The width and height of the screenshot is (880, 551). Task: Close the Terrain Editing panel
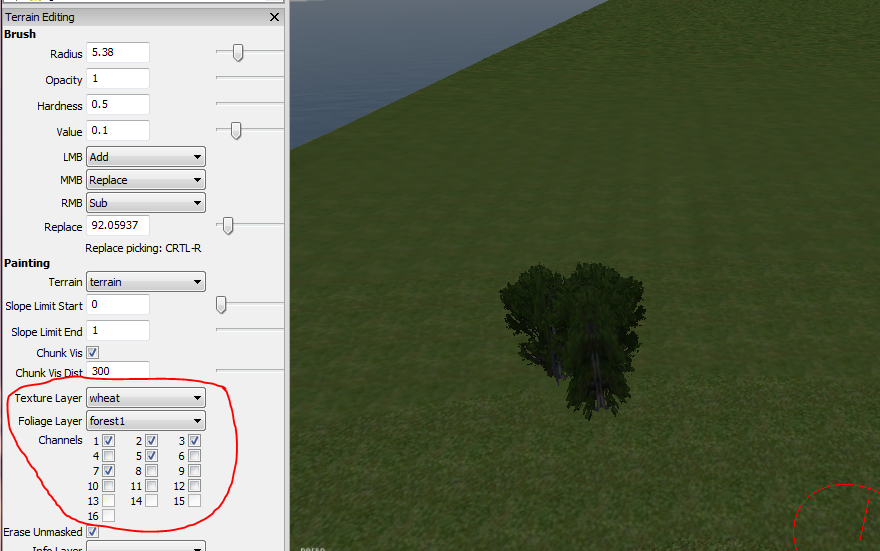tap(274, 17)
